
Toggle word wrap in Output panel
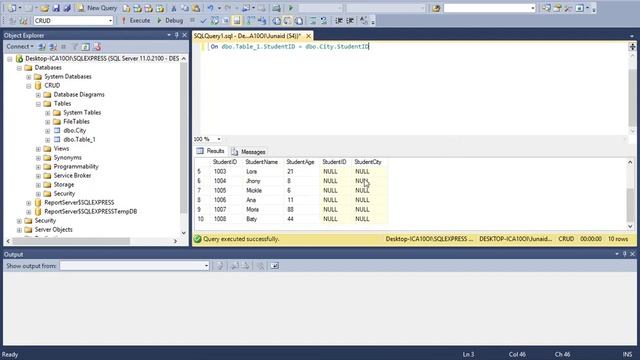point(274,266)
